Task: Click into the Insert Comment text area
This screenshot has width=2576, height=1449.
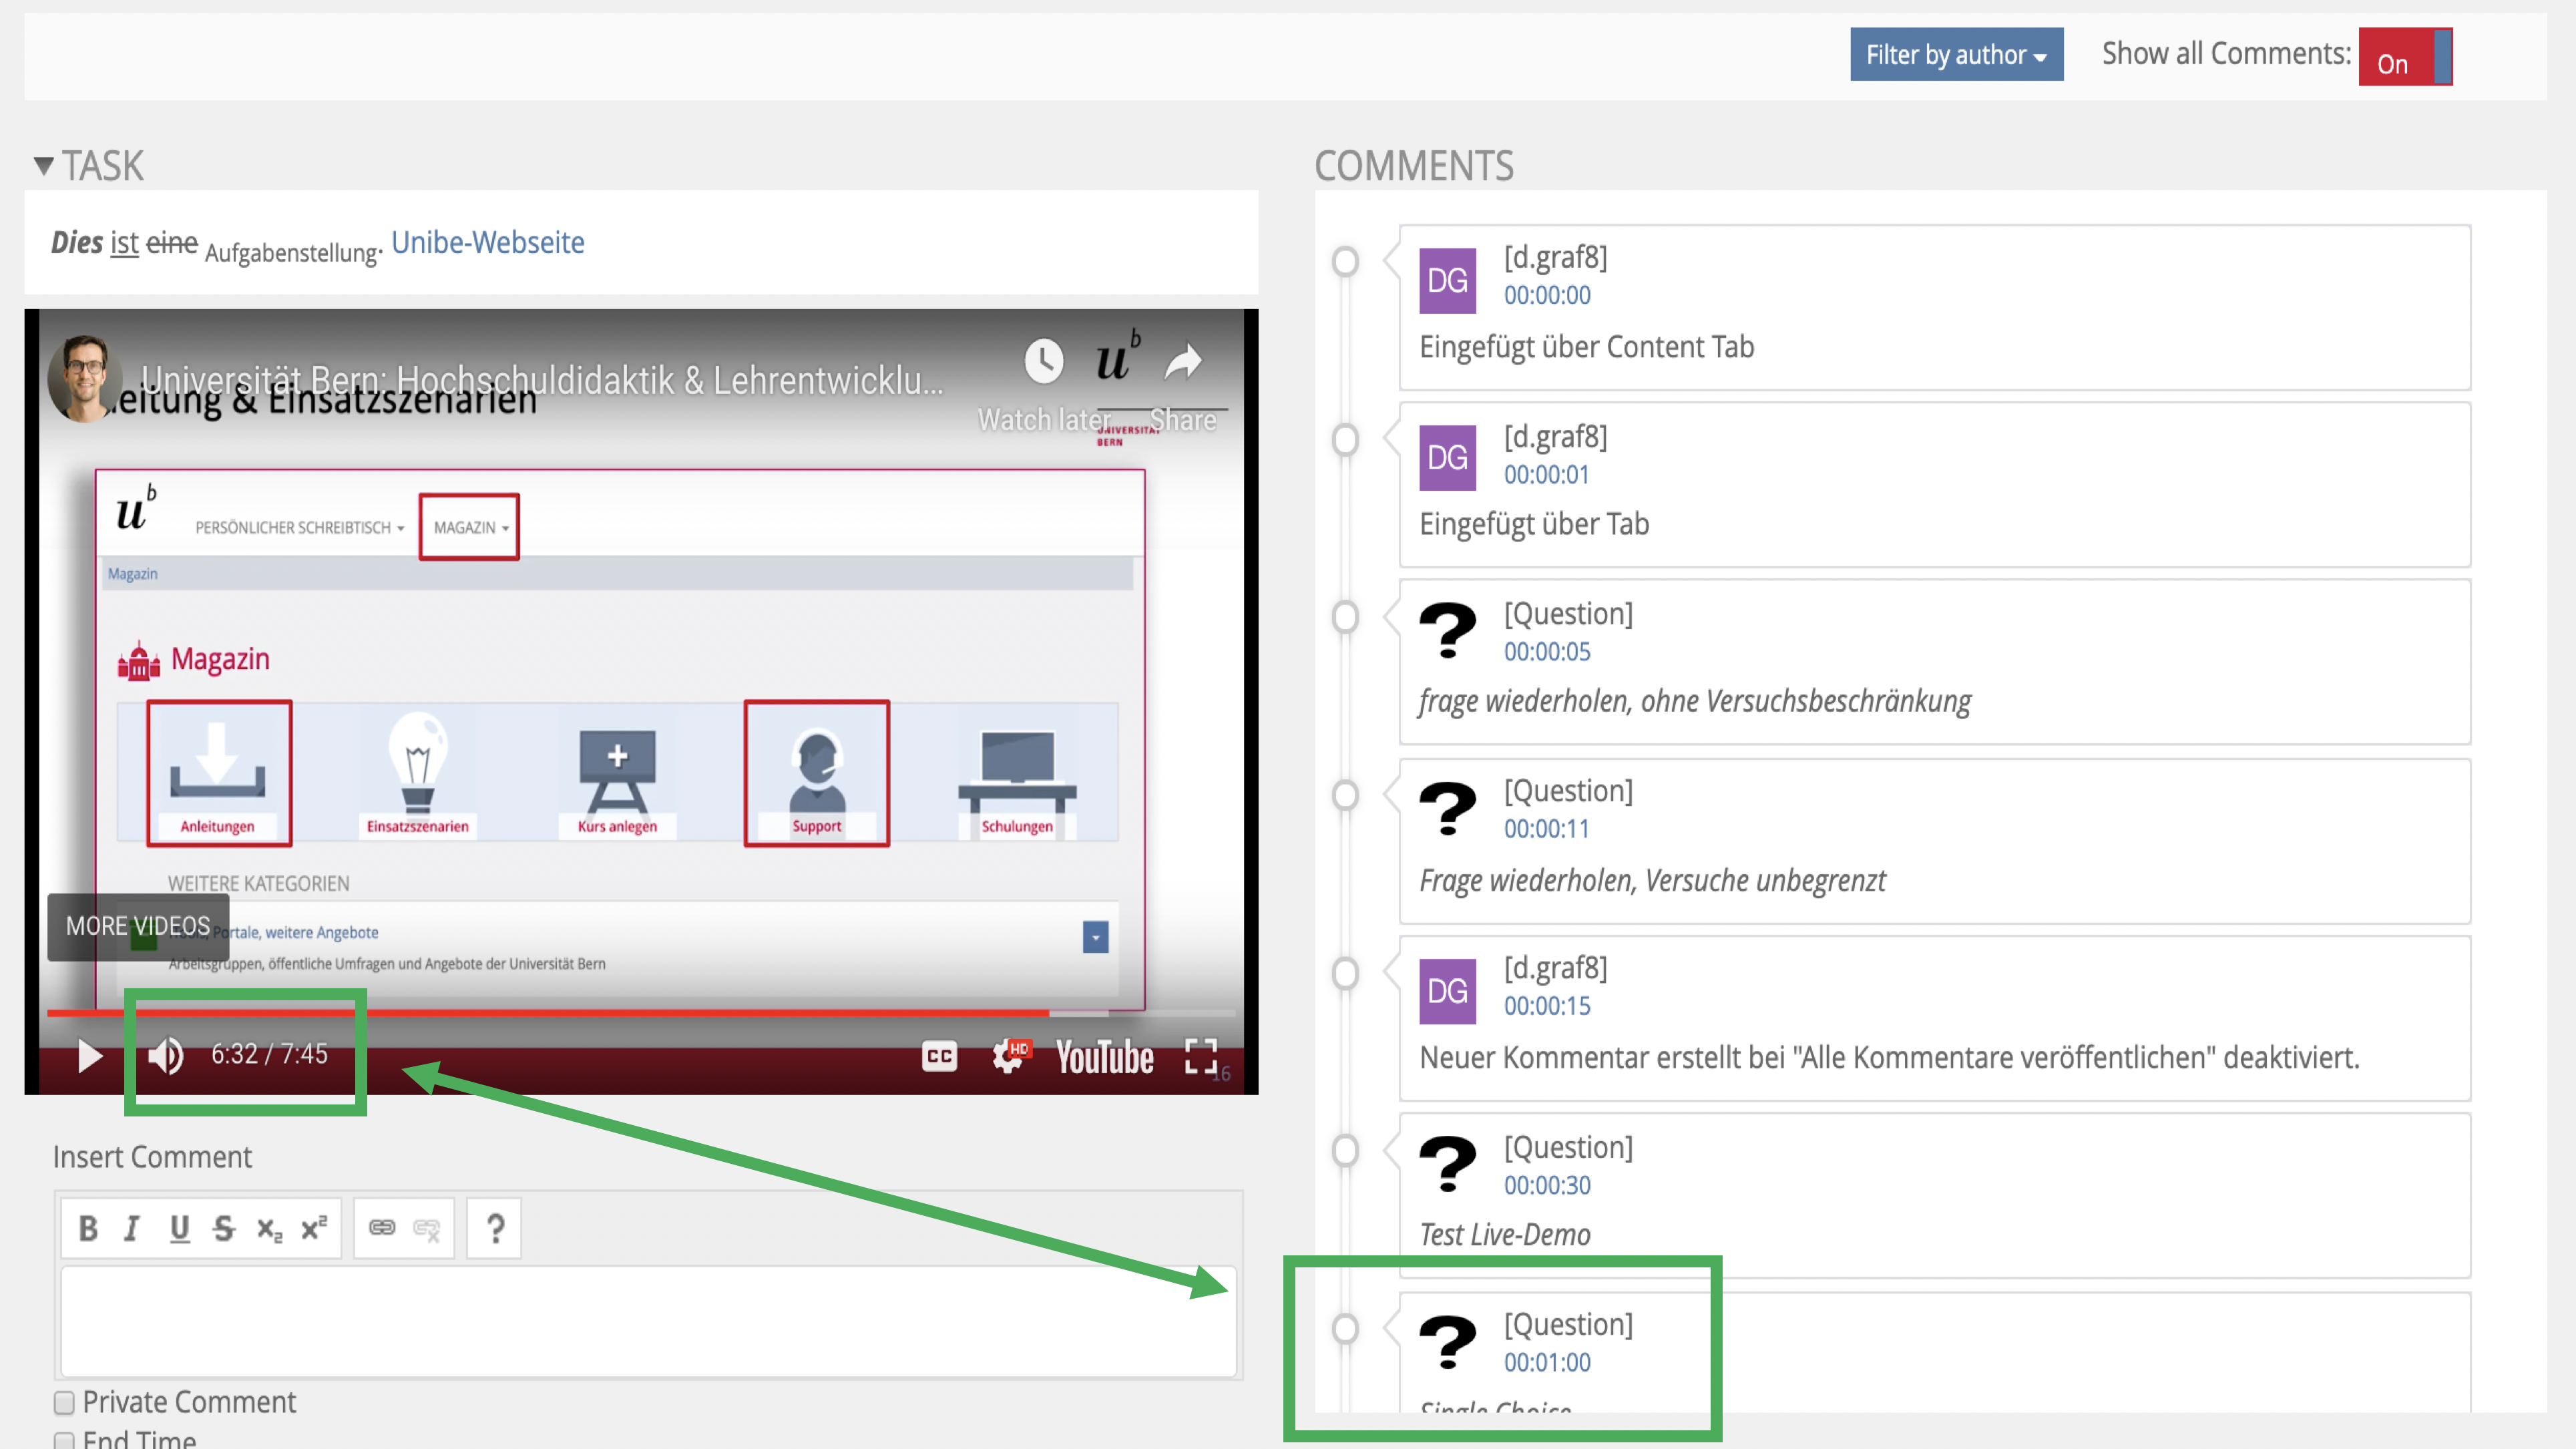Action: pos(648,1322)
